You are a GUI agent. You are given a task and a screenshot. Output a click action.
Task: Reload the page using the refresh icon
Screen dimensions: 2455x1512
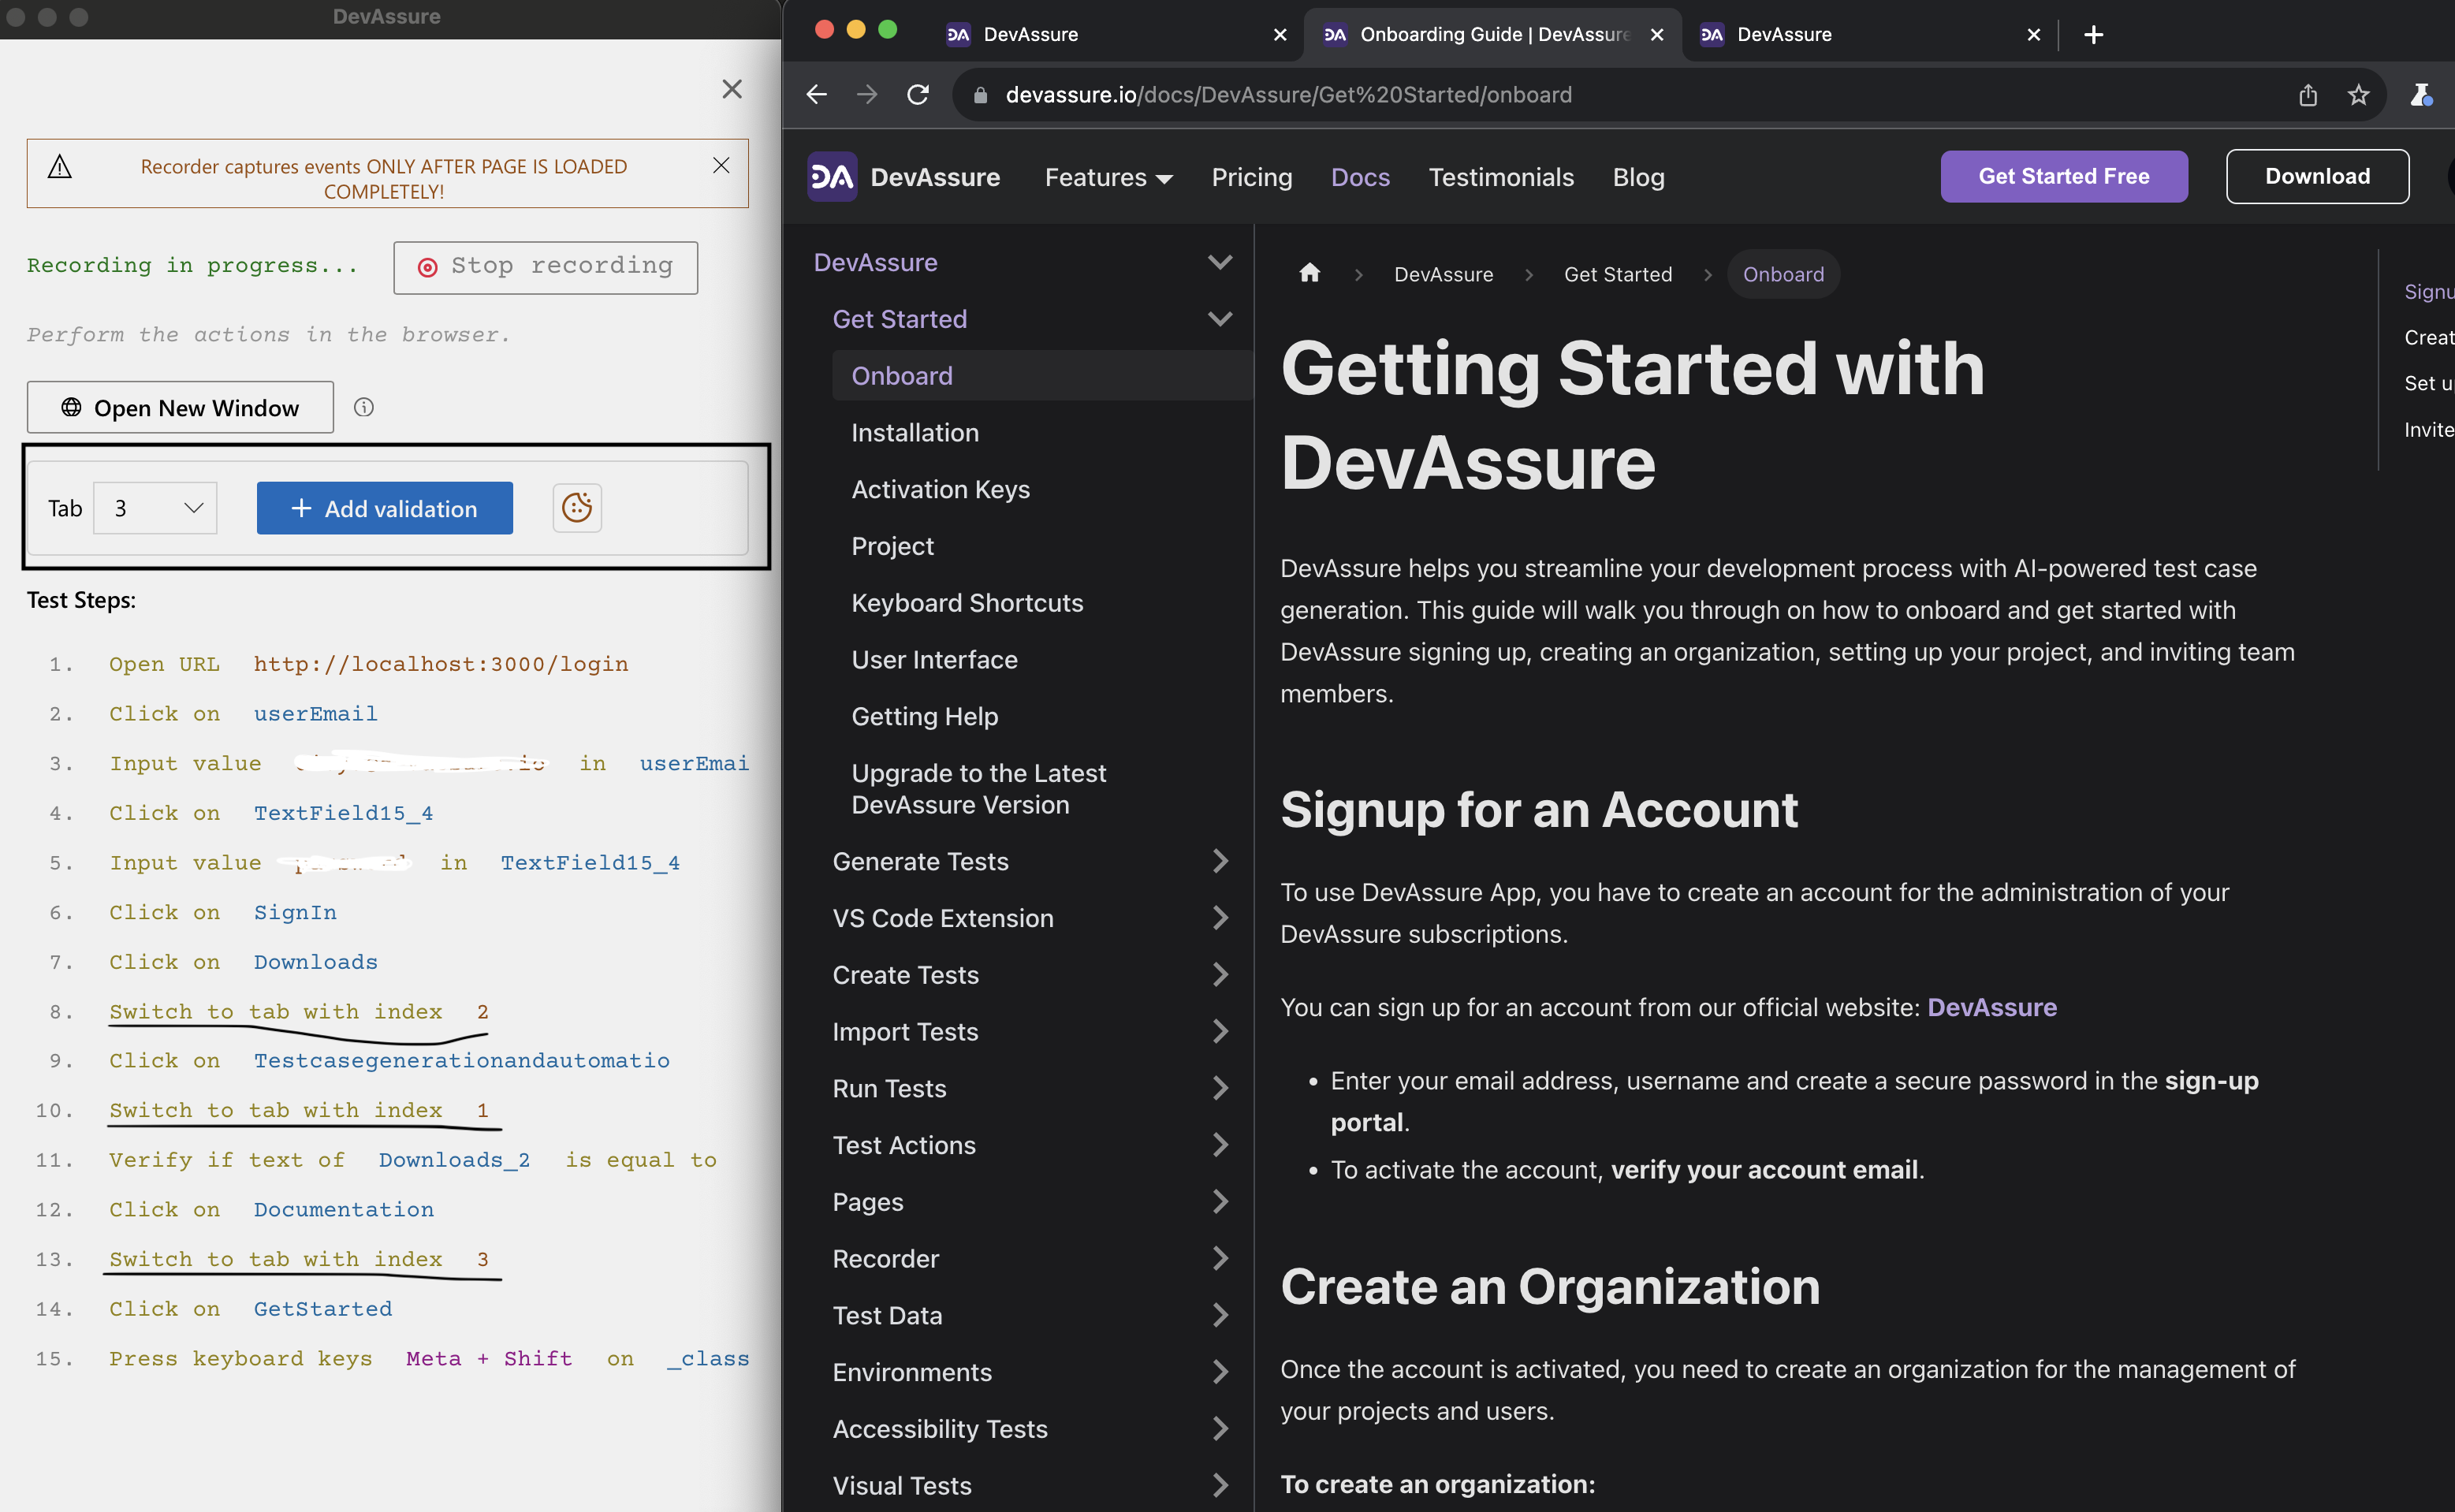[917, 94]
